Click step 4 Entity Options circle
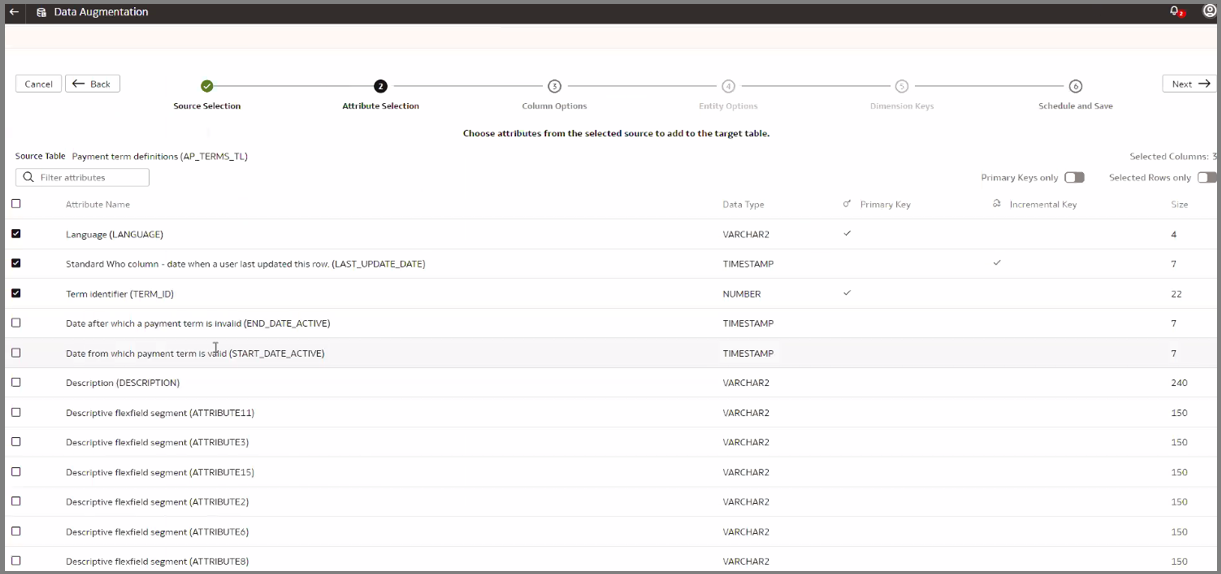This screenshot has width=1221, height=574. point(728,86)
